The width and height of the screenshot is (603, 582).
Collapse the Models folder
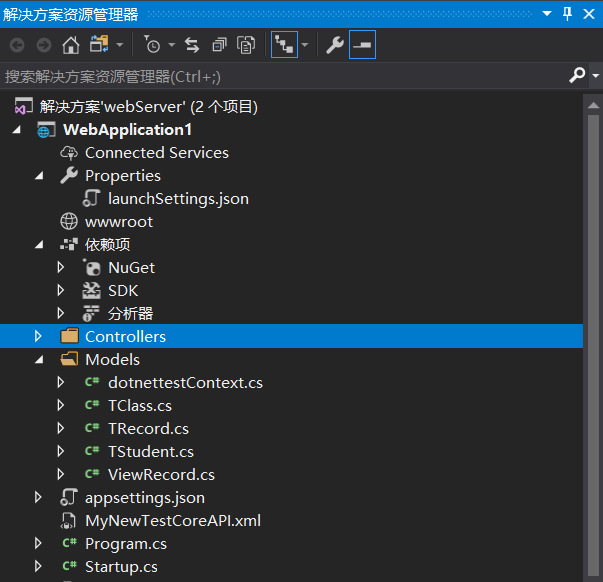coord(39,360)
